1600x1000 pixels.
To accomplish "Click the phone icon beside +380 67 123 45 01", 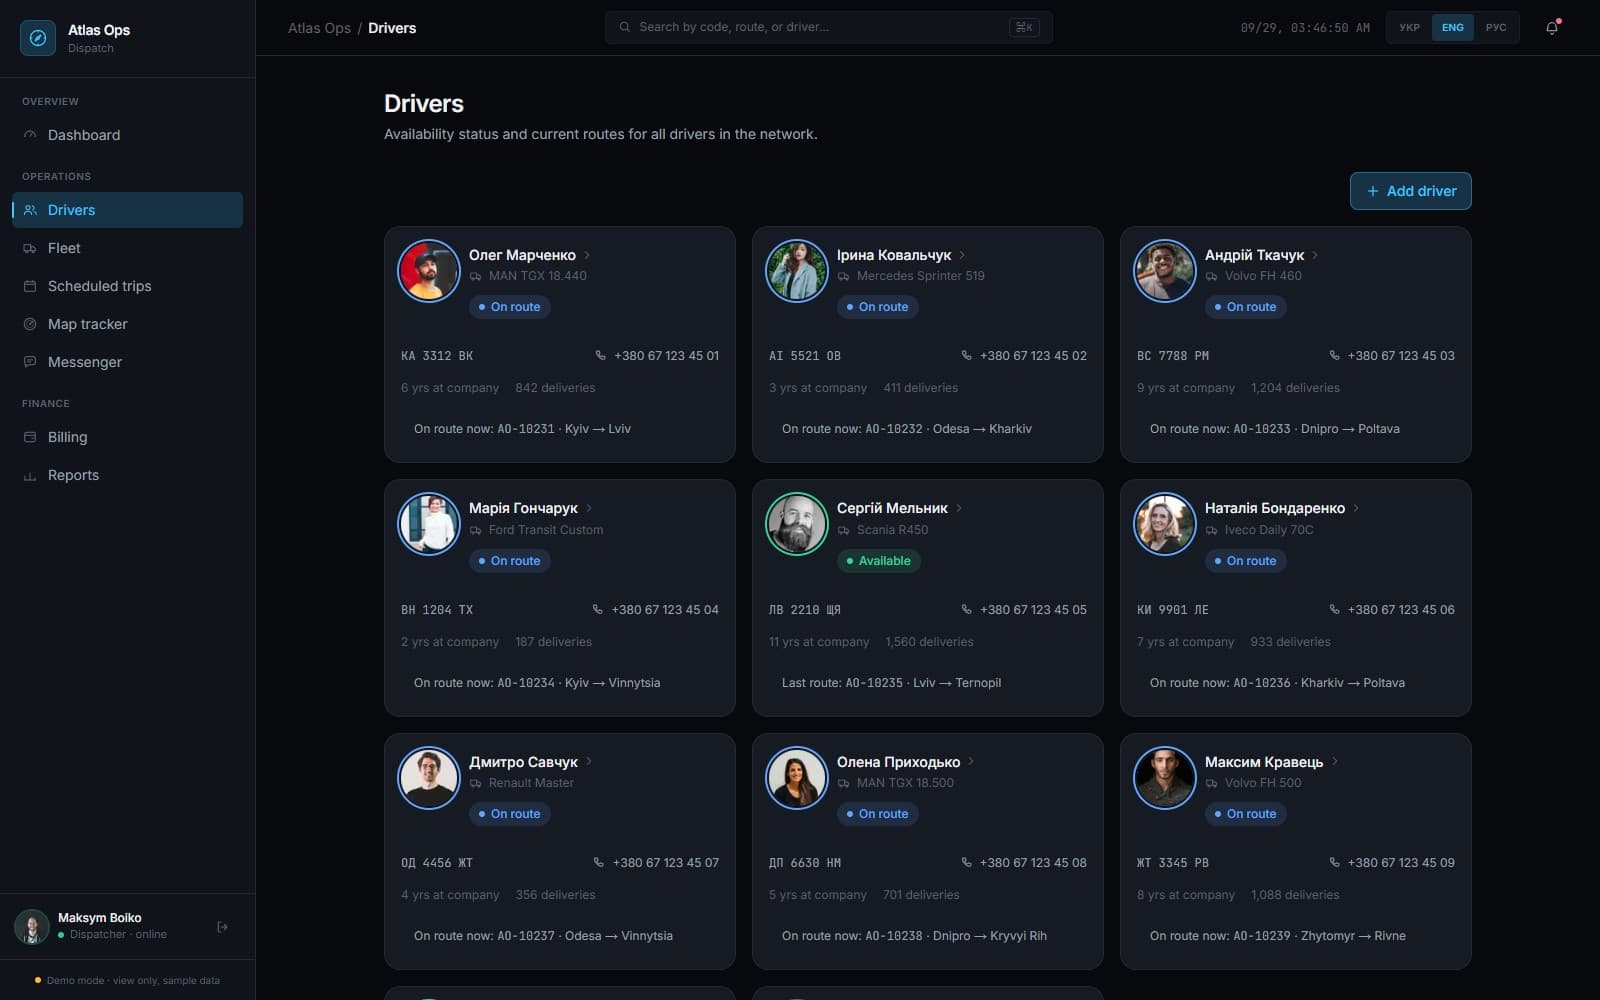I will coord(600,355).
